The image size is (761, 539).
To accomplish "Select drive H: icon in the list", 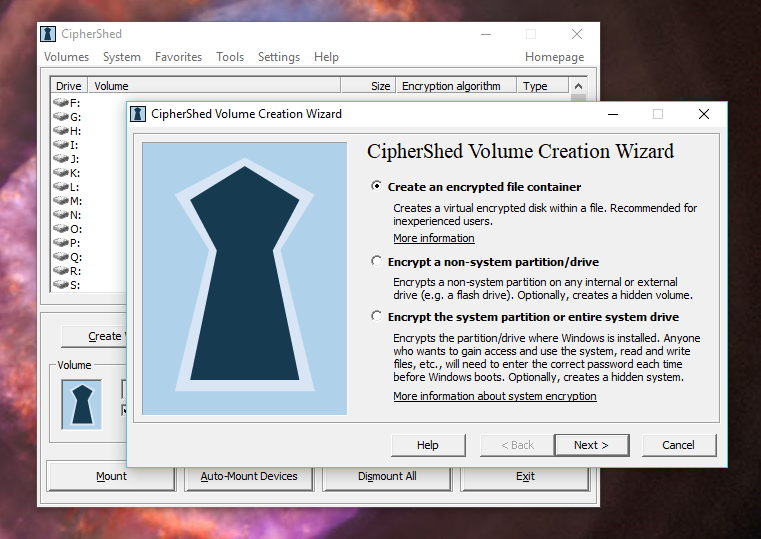I will [61, 131].
